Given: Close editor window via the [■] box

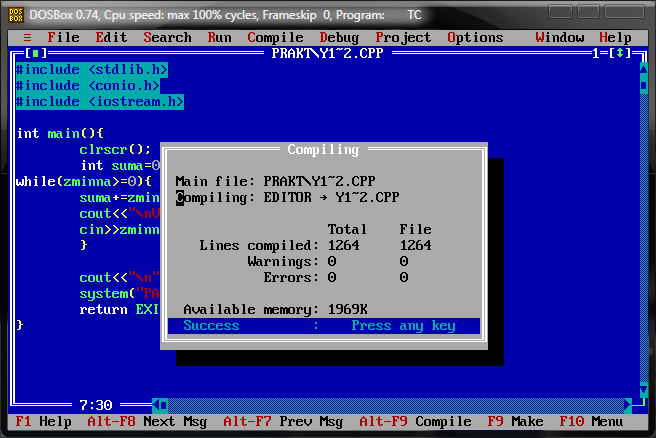Looking at the screenshot, I should point(36,54).
